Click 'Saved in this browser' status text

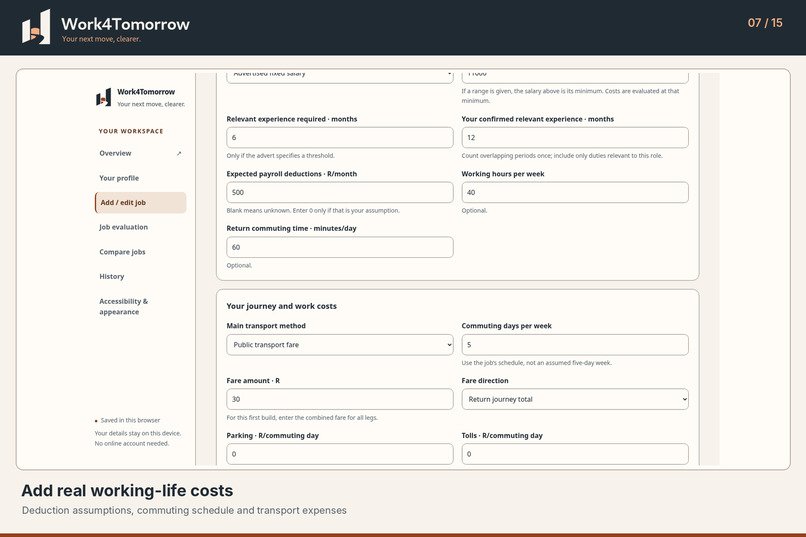tap(130, 420)
